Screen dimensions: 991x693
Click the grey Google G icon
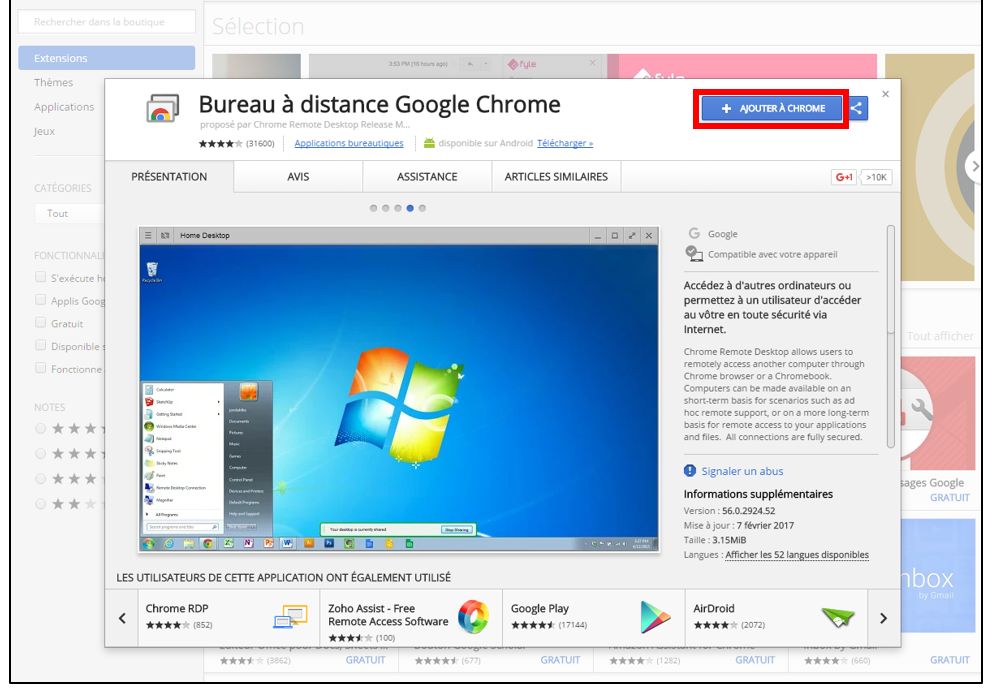693,233
